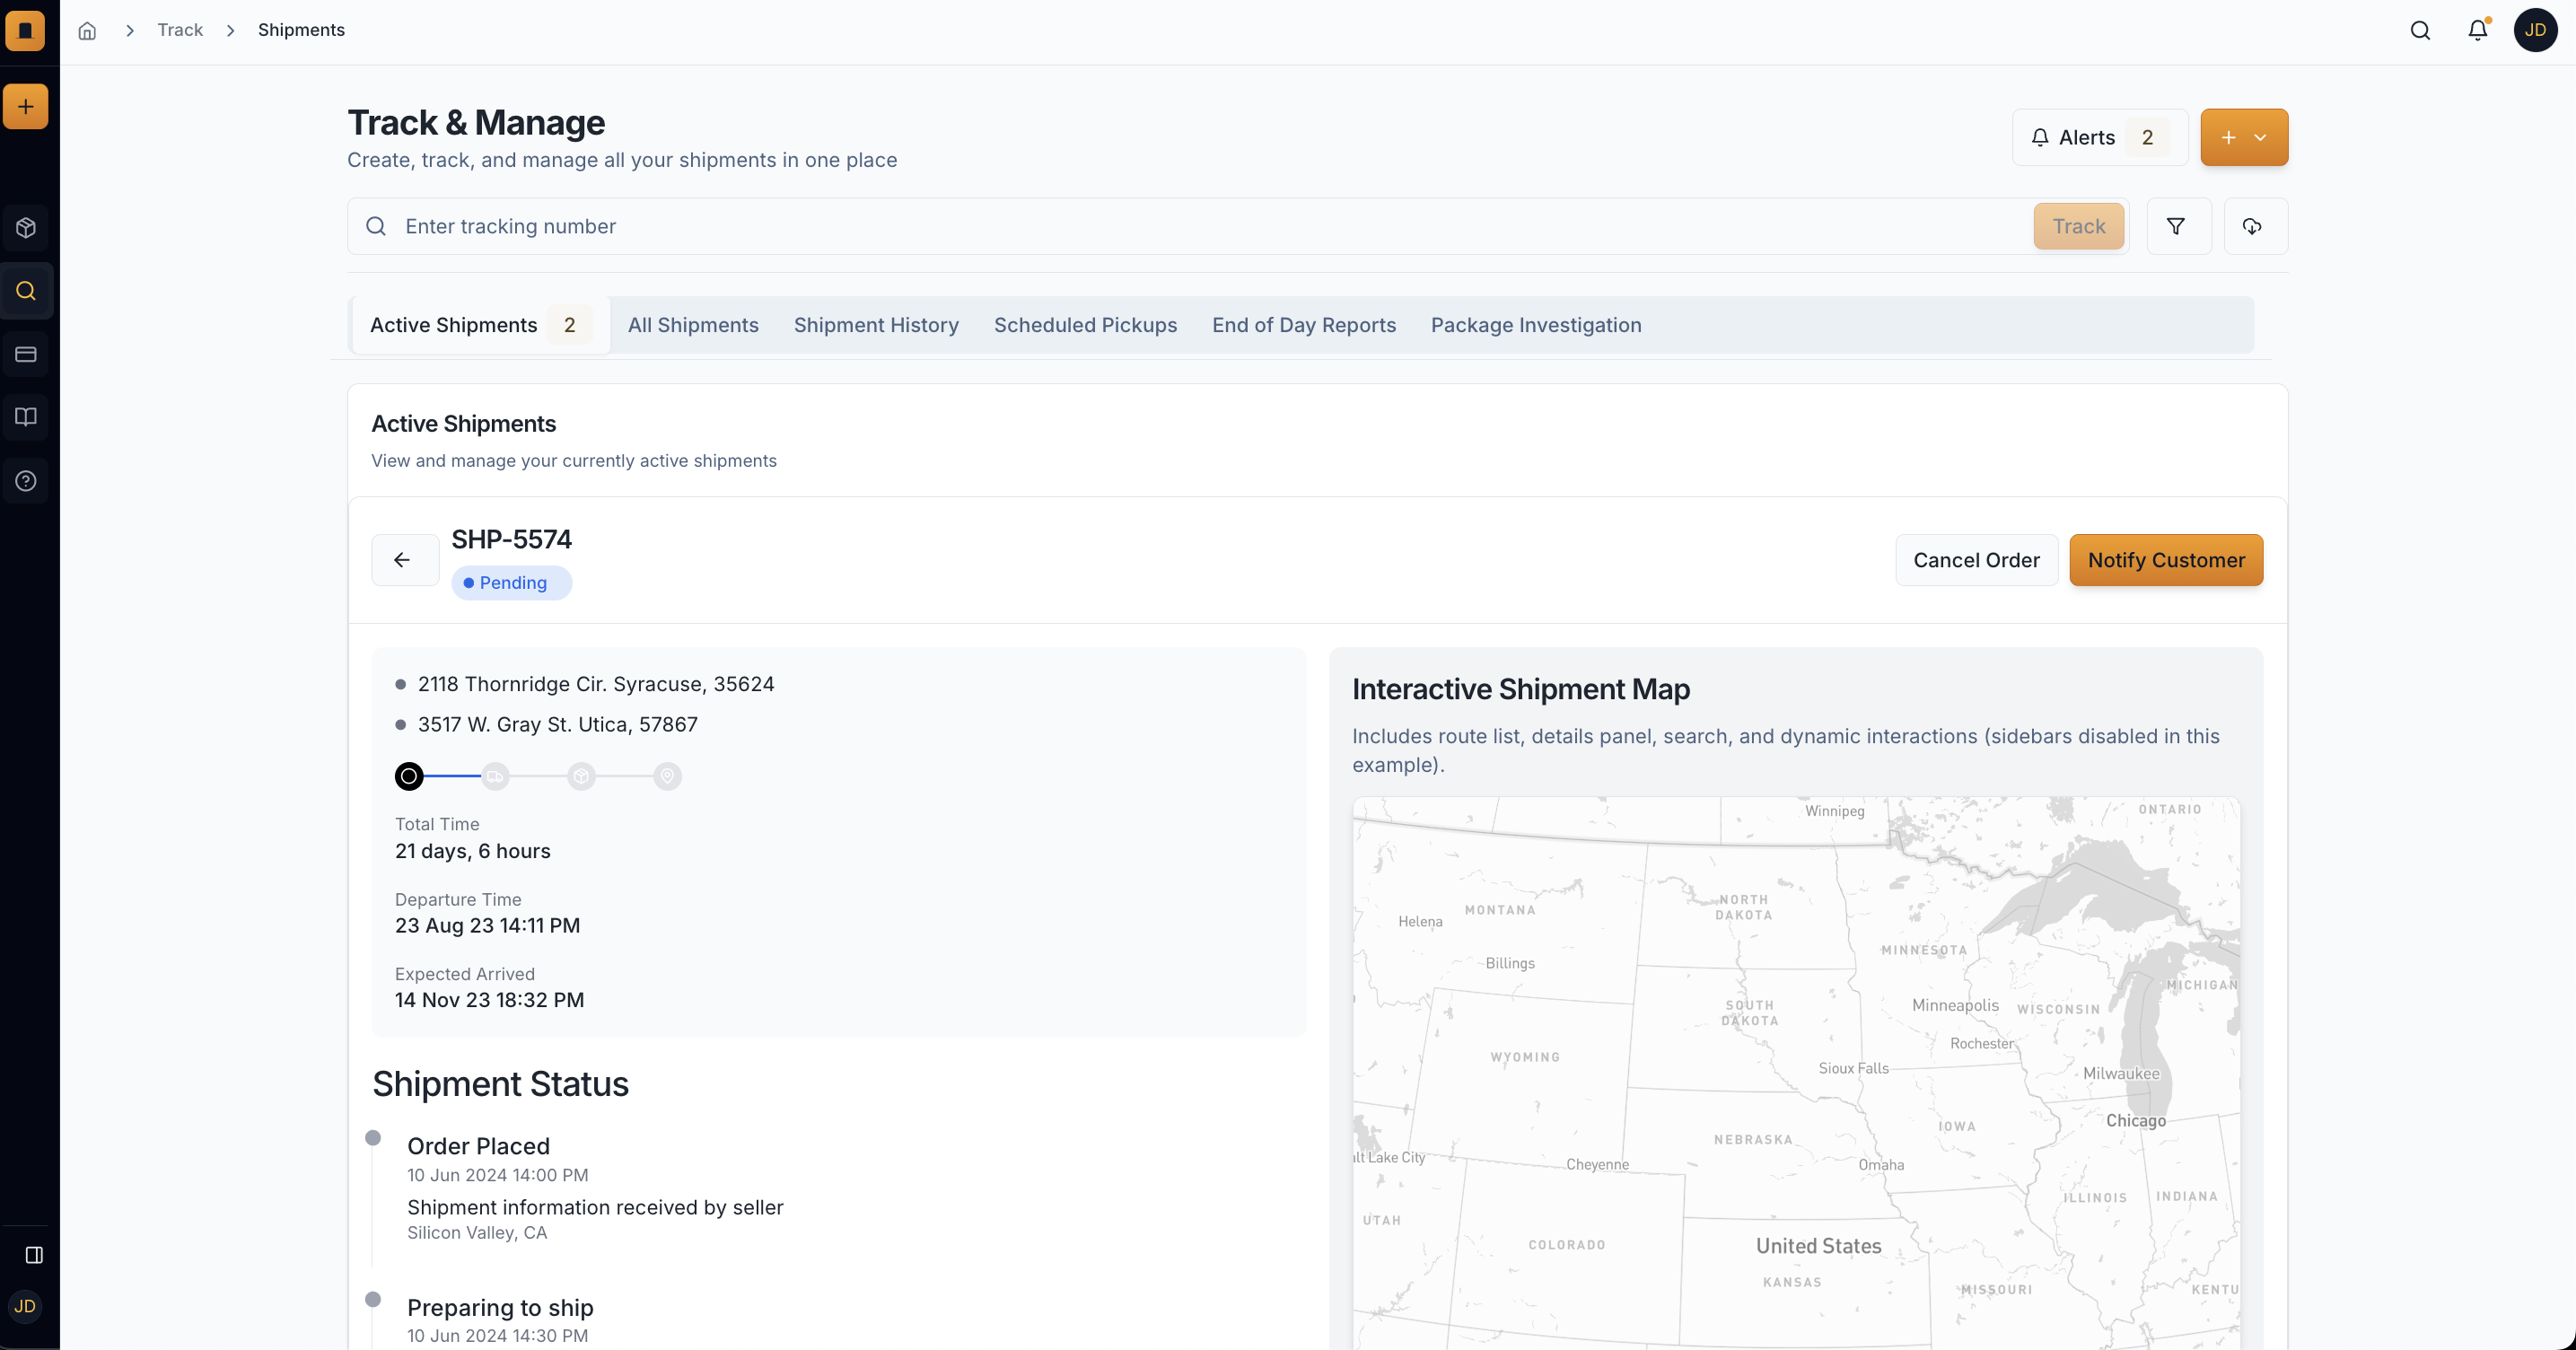
Task: Open the book guide sidebar icon
Action: 26,417
